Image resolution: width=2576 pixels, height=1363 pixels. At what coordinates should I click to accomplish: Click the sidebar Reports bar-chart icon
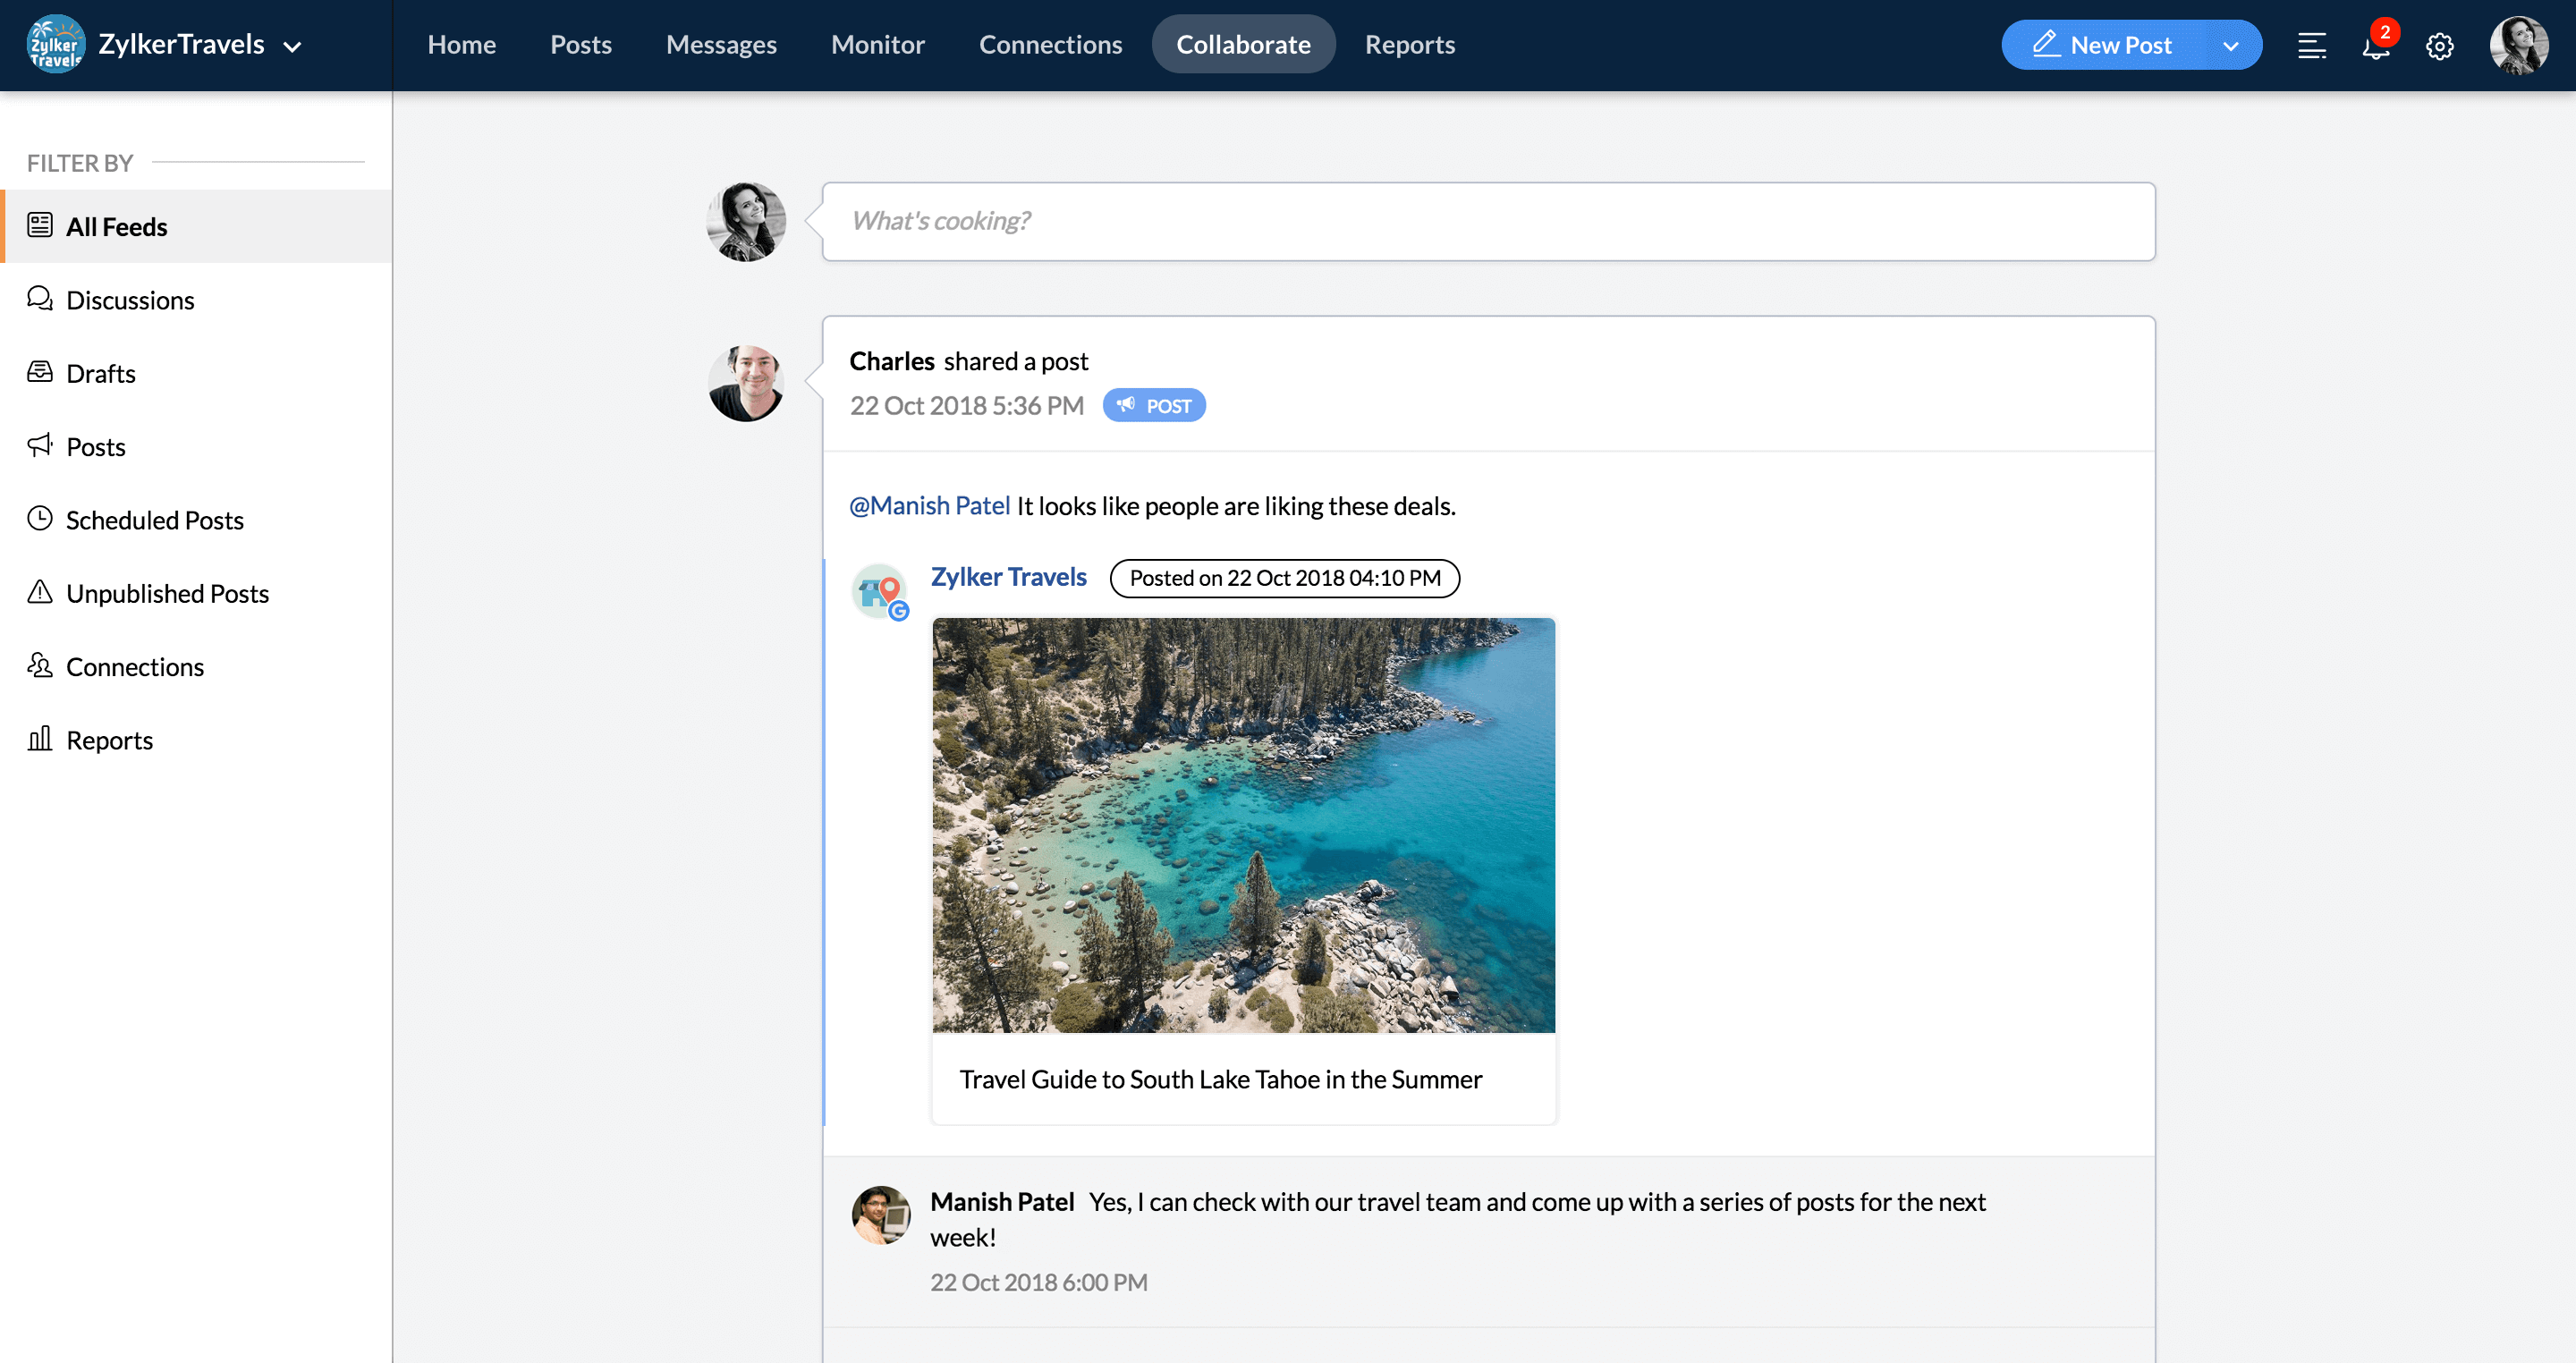pyautogui.click(x=40, y=739)
